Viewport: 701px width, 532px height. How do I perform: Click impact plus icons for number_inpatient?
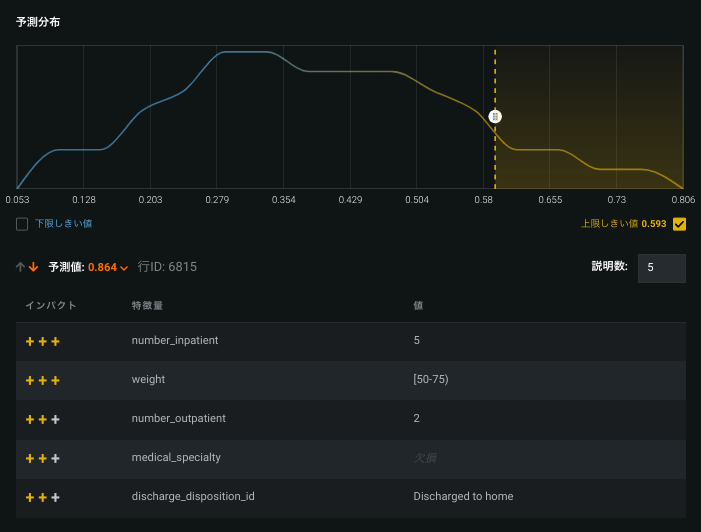[x=42, y=341]
